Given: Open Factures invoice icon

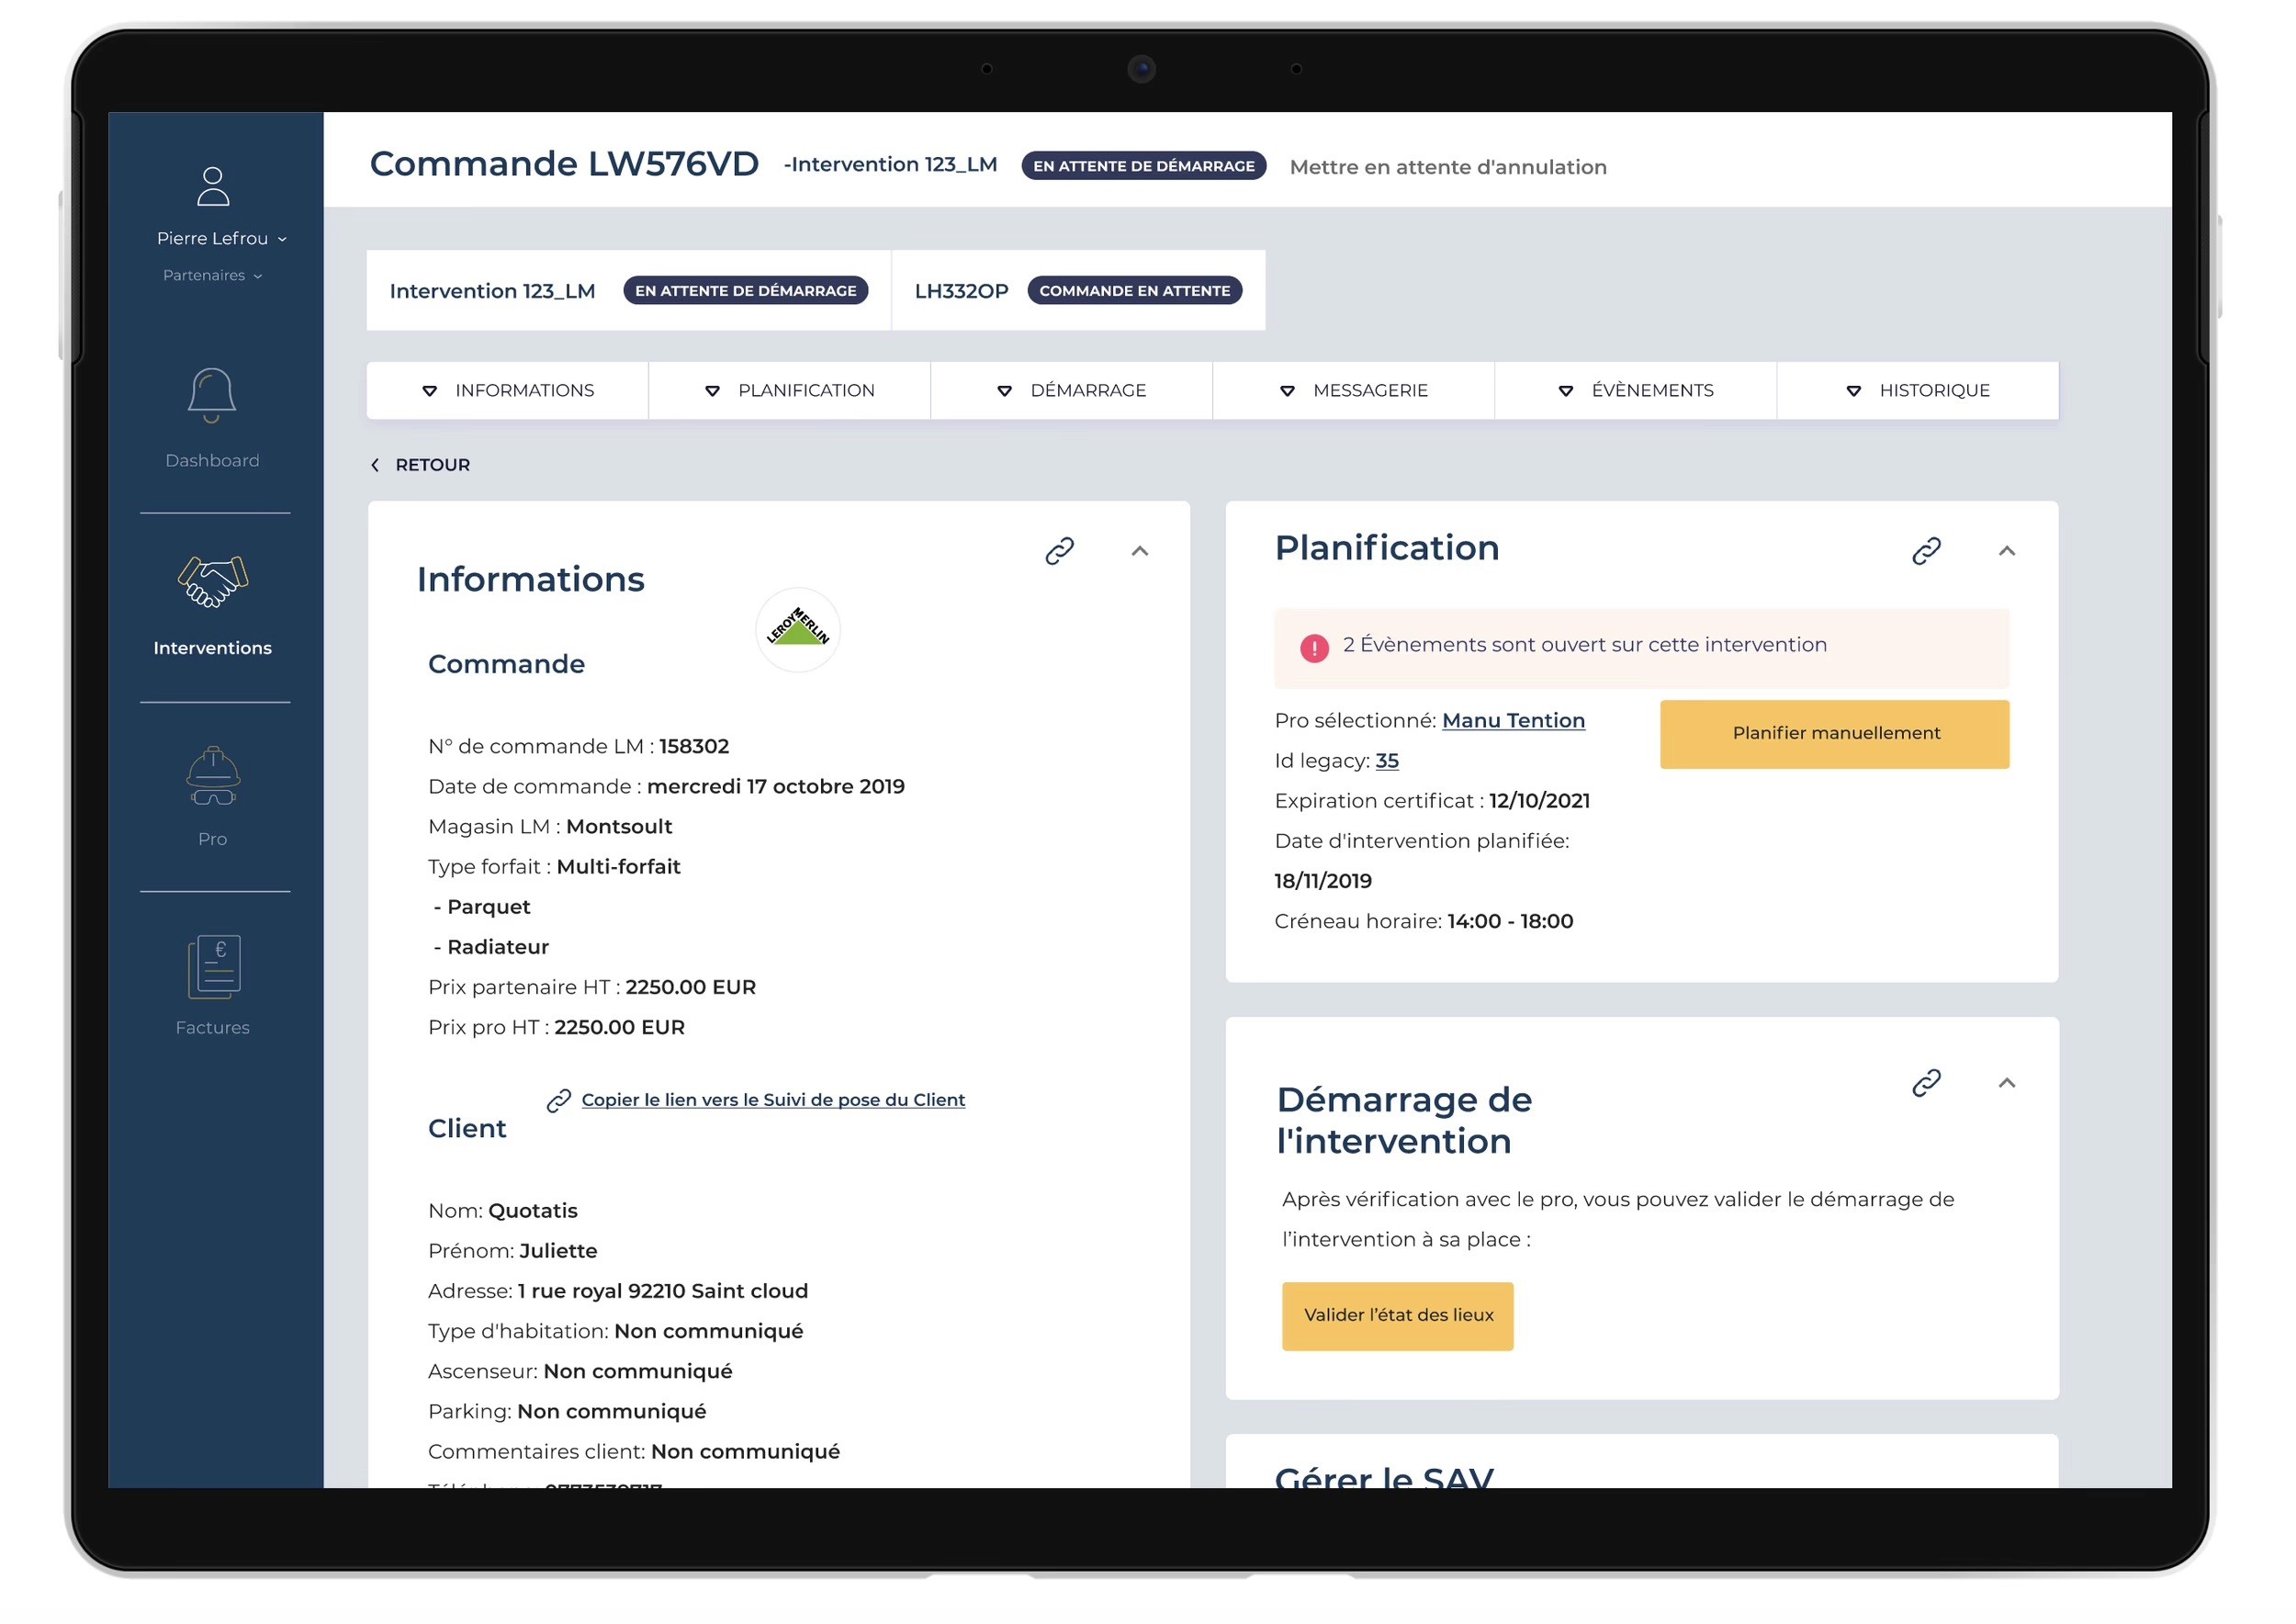Looking at the screenshot, I should [214, 966].
